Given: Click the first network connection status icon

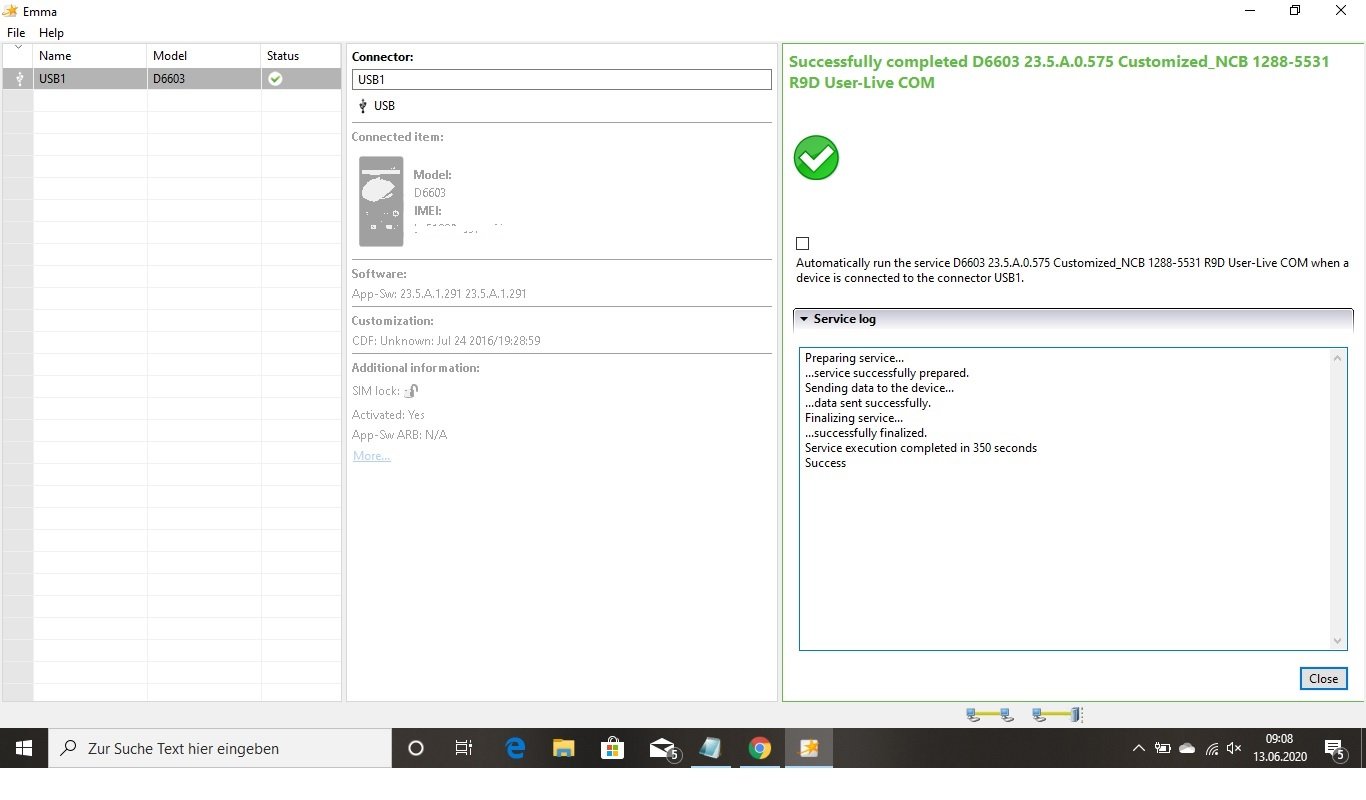Looking at the screenshot, I should [990, 715].
